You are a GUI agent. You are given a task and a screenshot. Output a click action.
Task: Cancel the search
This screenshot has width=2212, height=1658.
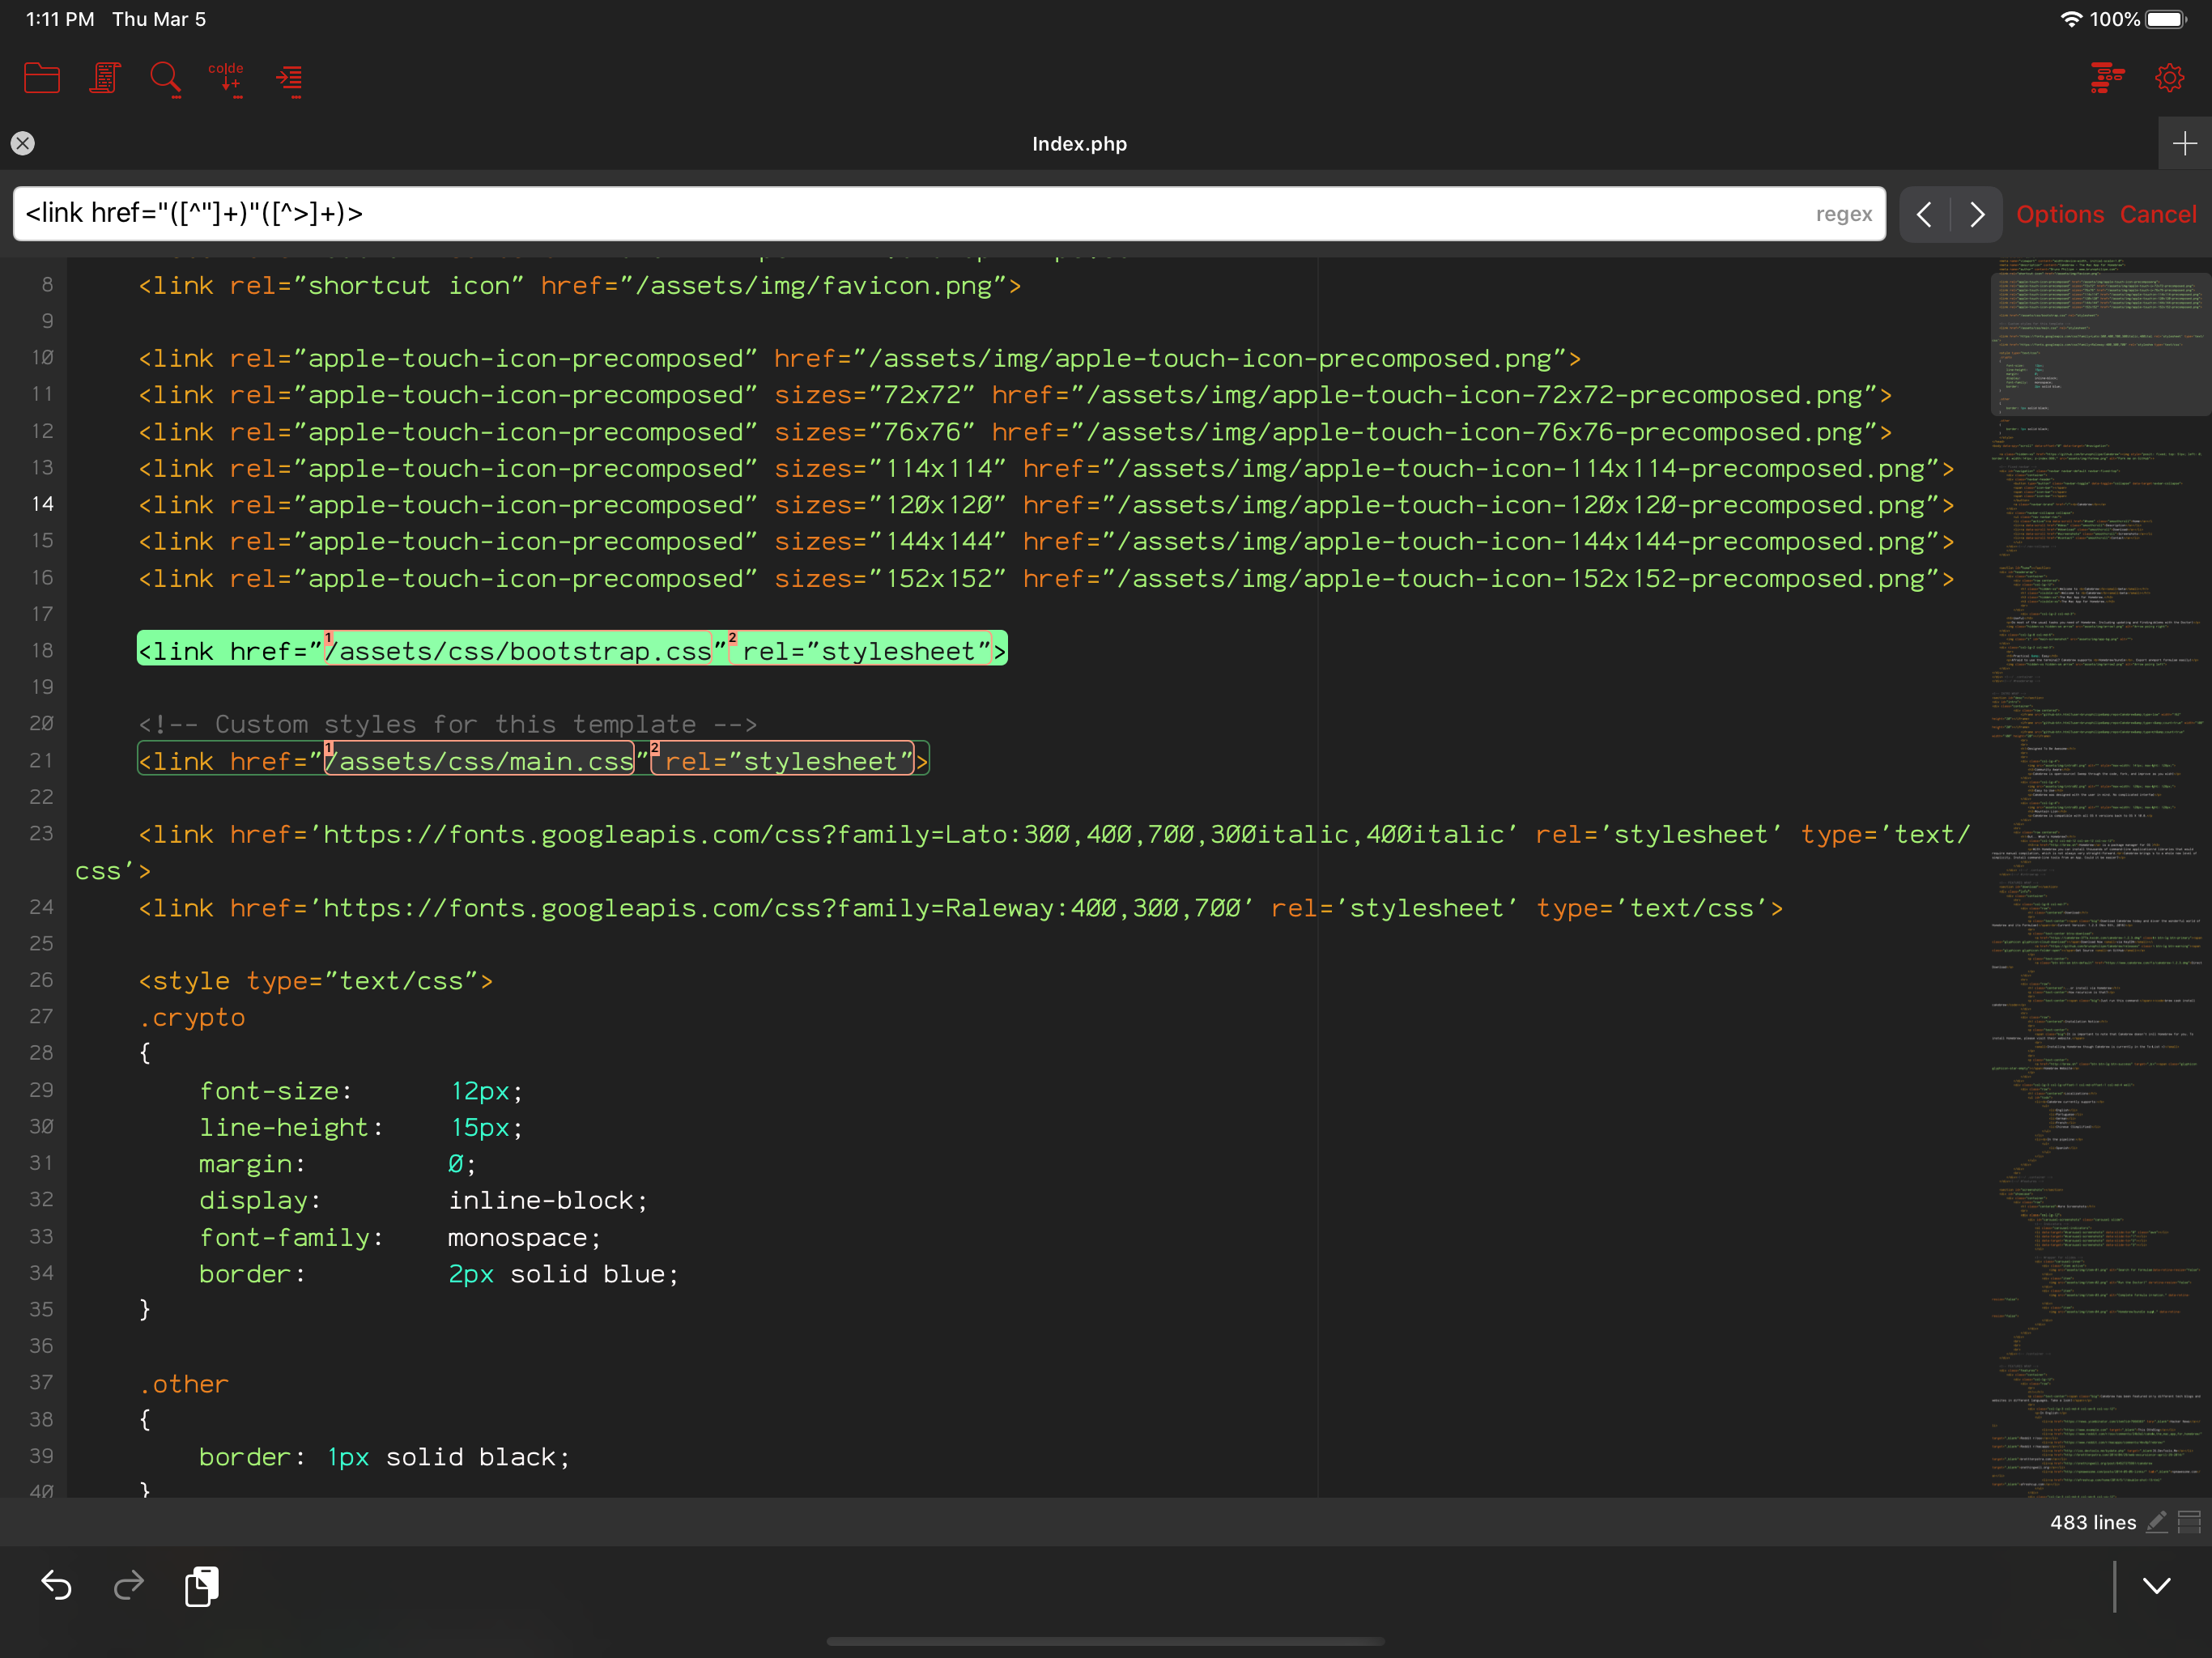[2158, 214]
